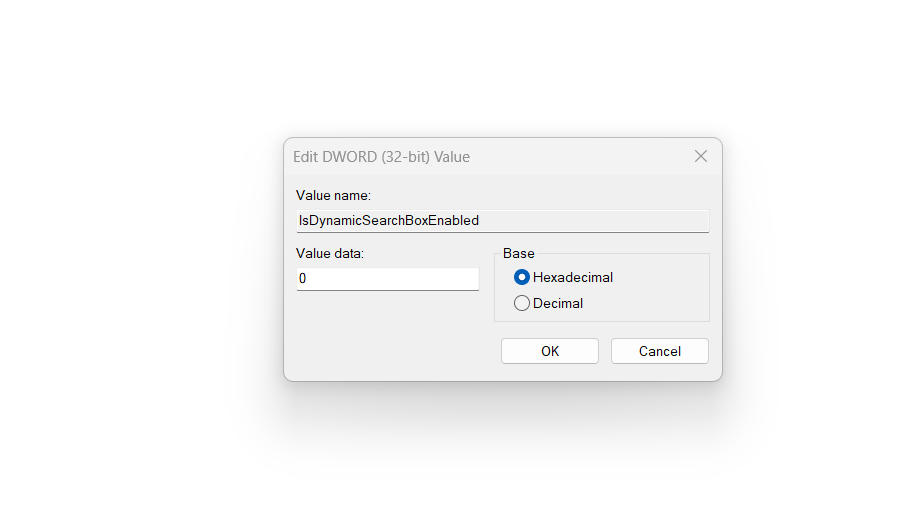Select the Decimal base radio button
The height and width of the screenshot is (527, 923).
(522, 303)
